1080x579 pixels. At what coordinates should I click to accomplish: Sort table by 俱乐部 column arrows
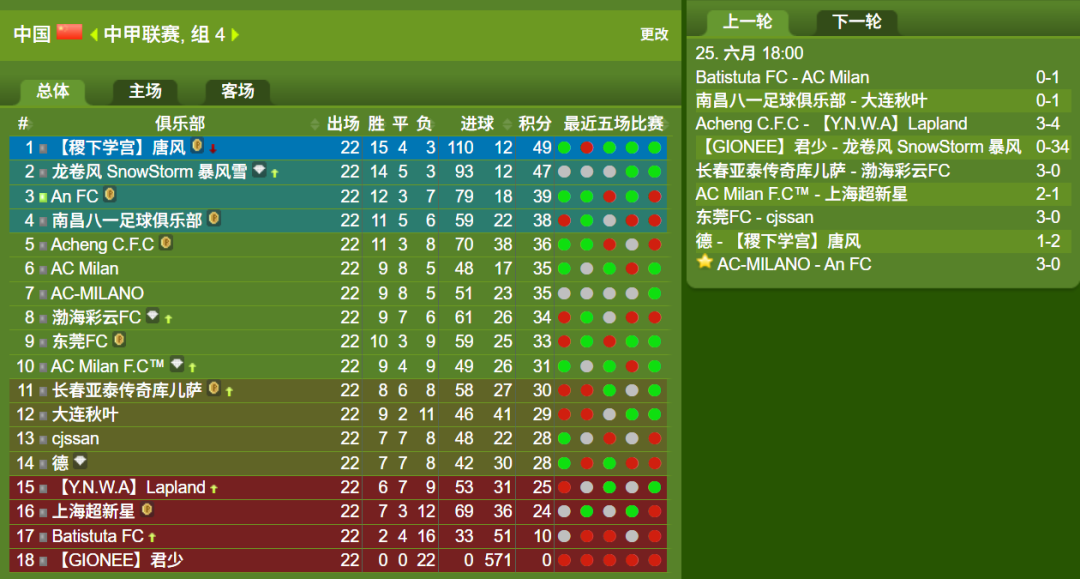tap(315, 124)
